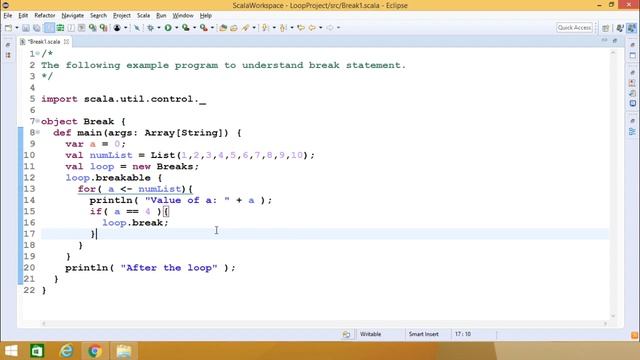Click the Writable status bar entry
Image resolution: width=640 pixels, height=360 pixels.
pos(370,334)
